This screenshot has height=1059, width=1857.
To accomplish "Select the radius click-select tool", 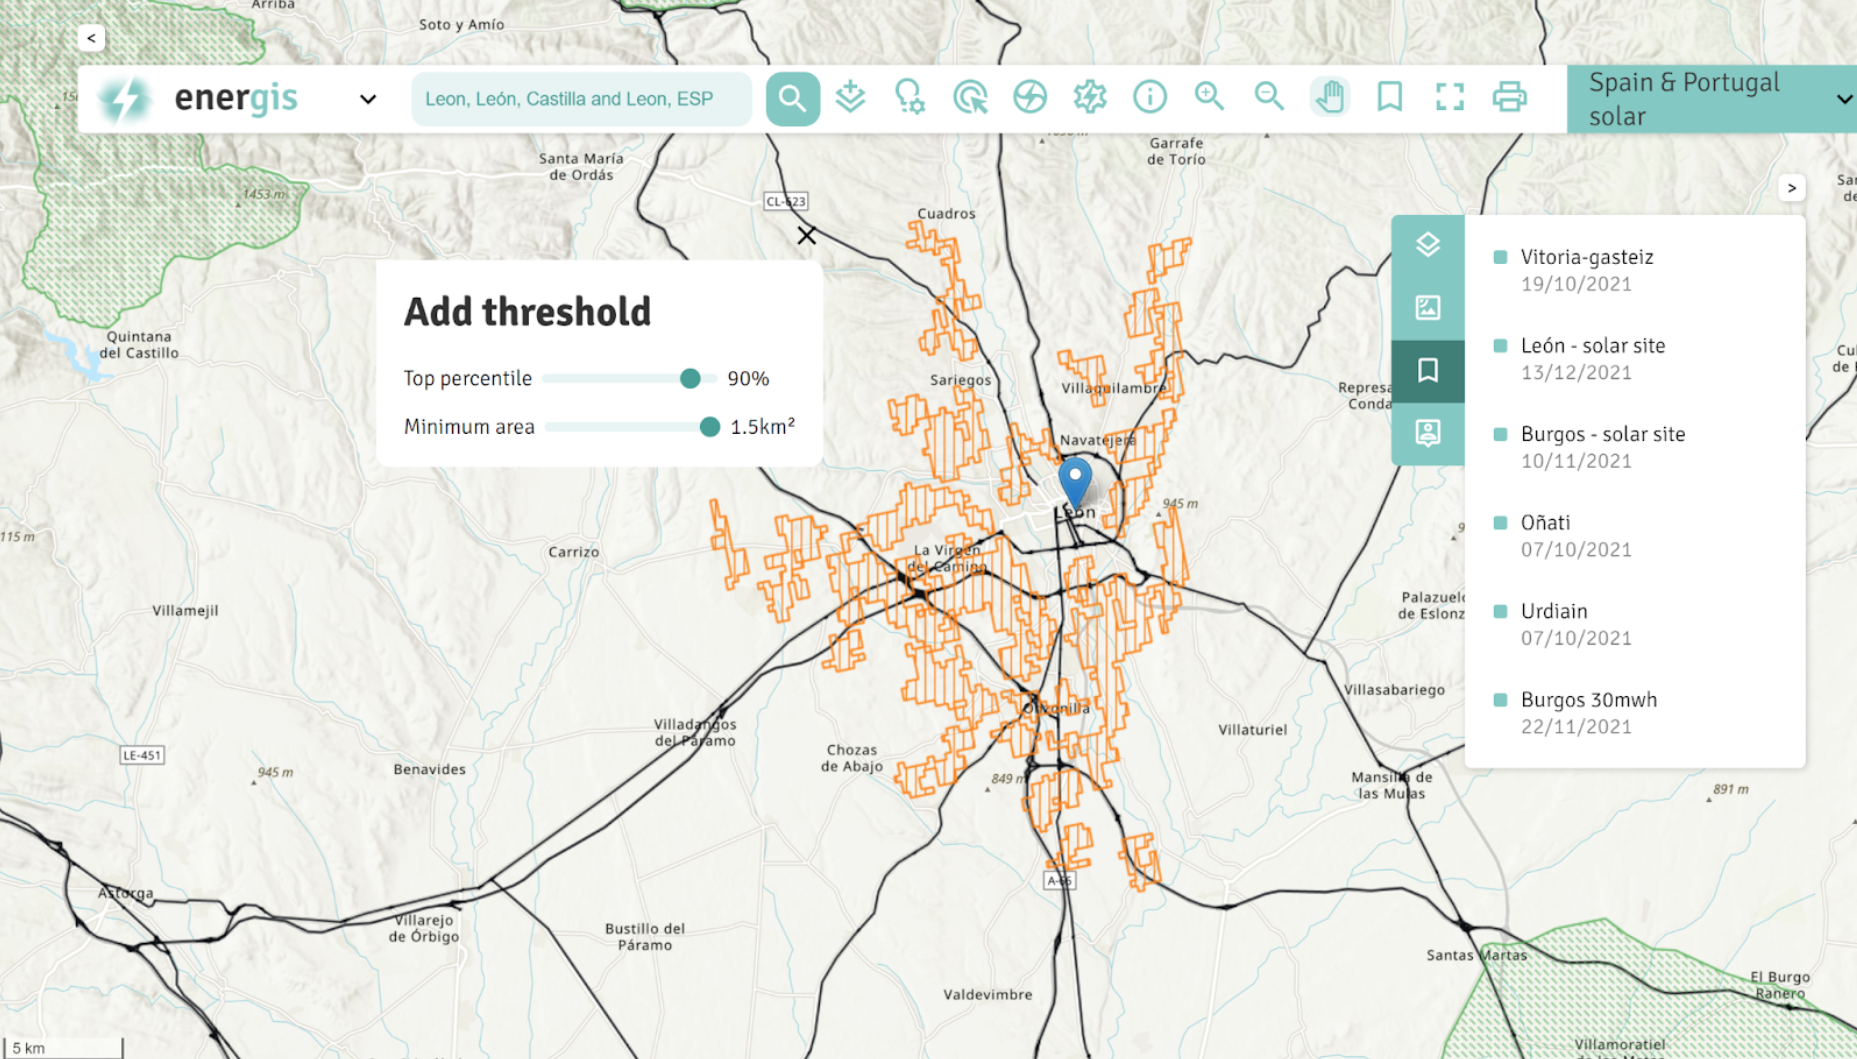I will click(x=970, y=98).
